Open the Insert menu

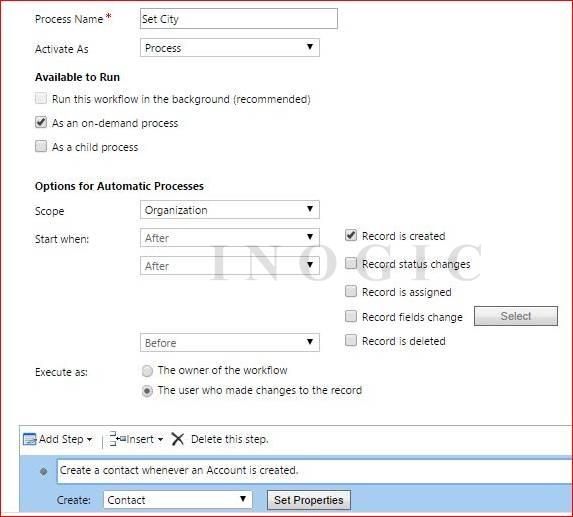(136, 439)
